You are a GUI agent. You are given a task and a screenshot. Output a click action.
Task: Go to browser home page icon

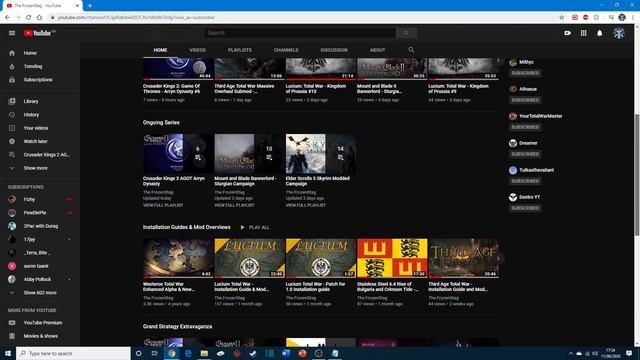click(x=39, y=18)
